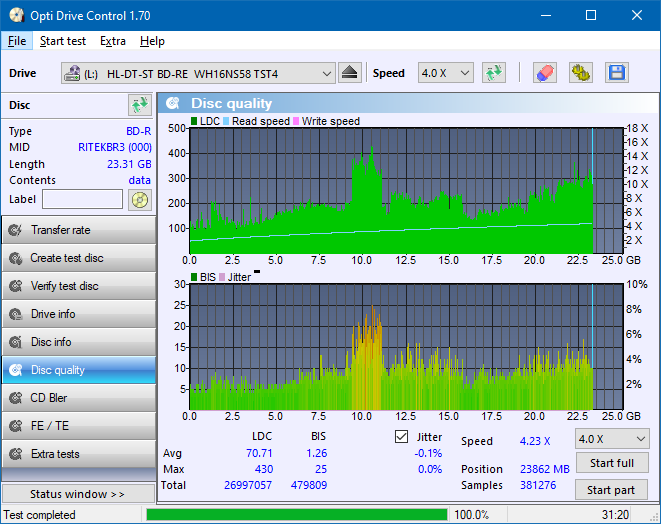Click the eject drive icon
Screen dimensions: 661x524
[x=349, y=73]
